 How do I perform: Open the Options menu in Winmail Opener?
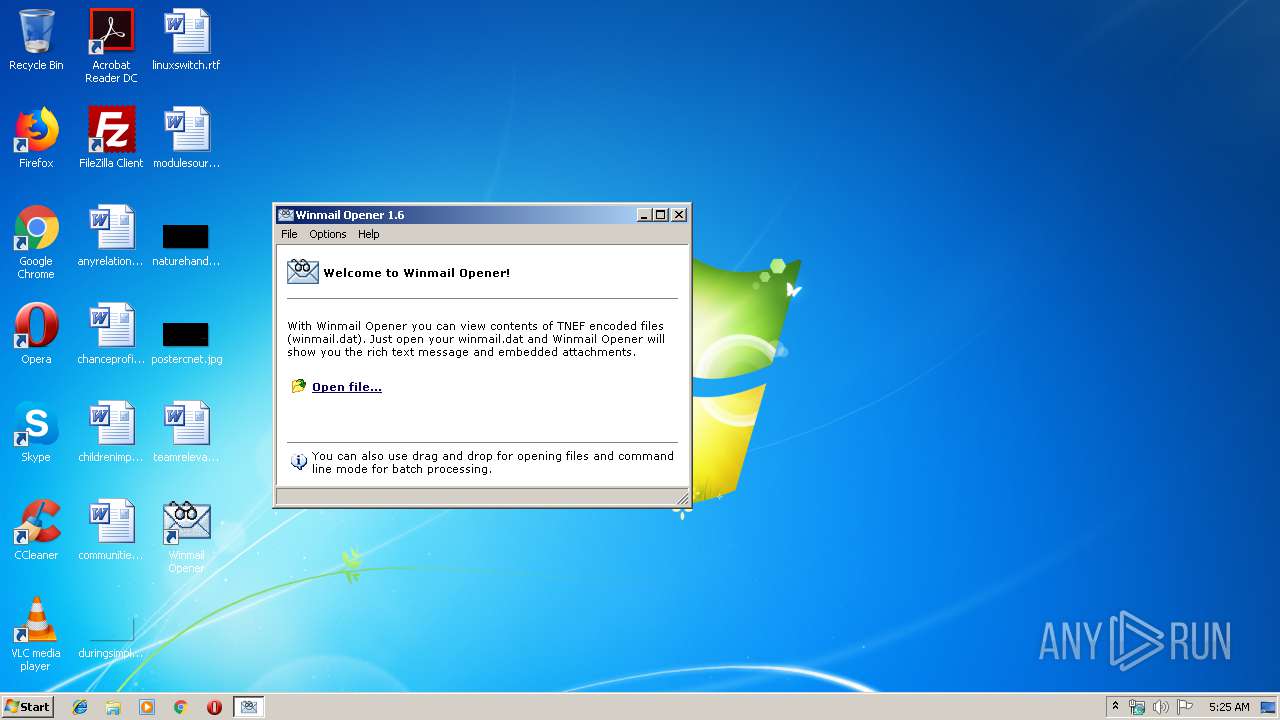[x=327, y=234]
